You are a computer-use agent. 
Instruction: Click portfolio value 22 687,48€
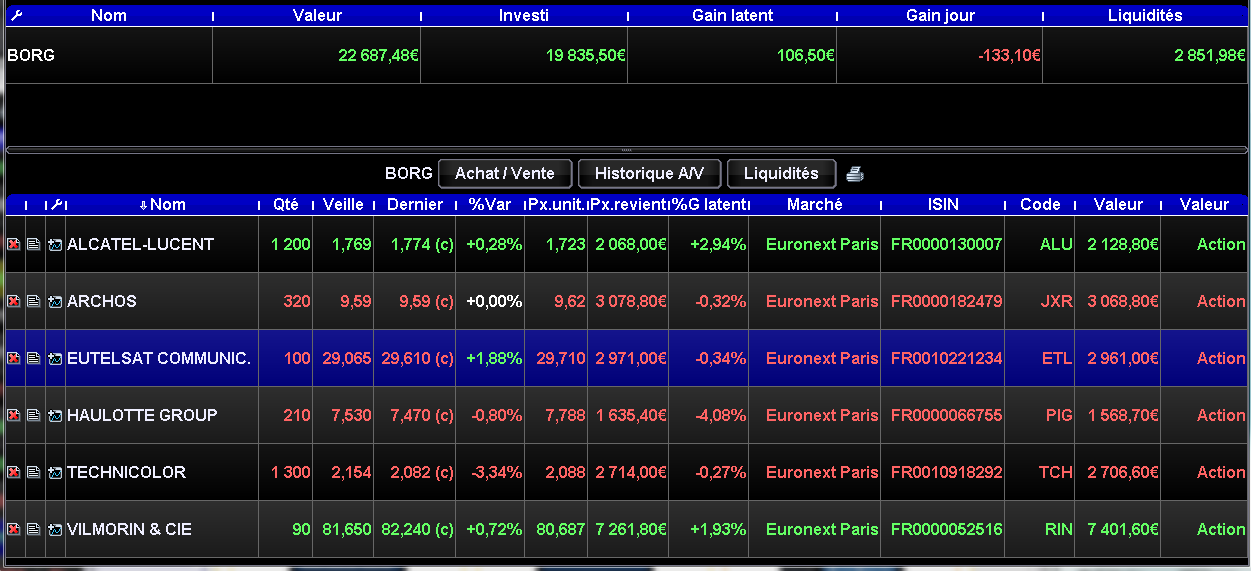(x=378, y=56)
